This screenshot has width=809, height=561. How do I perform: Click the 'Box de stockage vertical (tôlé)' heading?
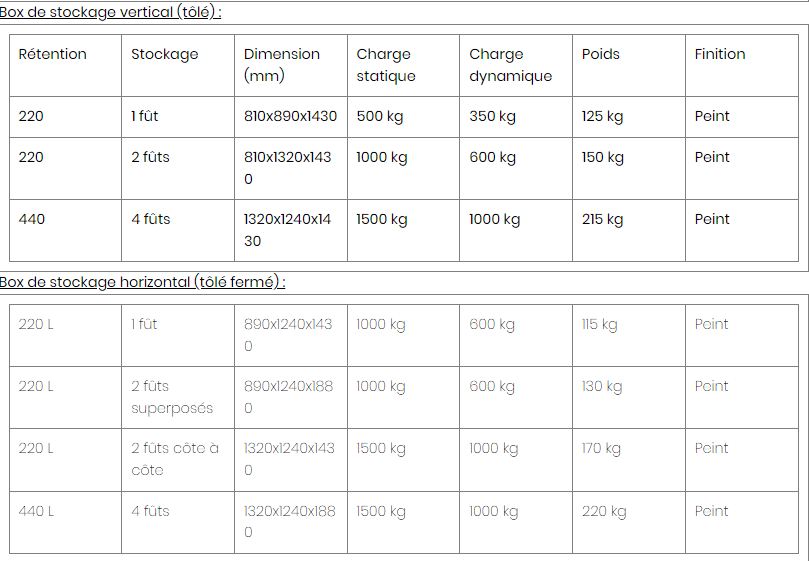[110, 12]
